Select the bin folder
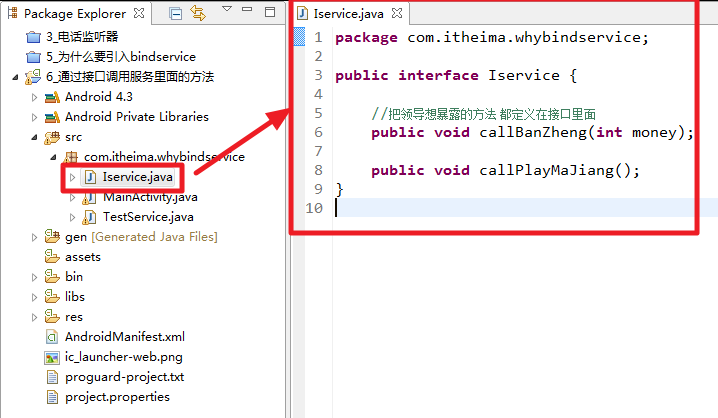This screenshot has width=718, height=418. click(x=74, y=277)
